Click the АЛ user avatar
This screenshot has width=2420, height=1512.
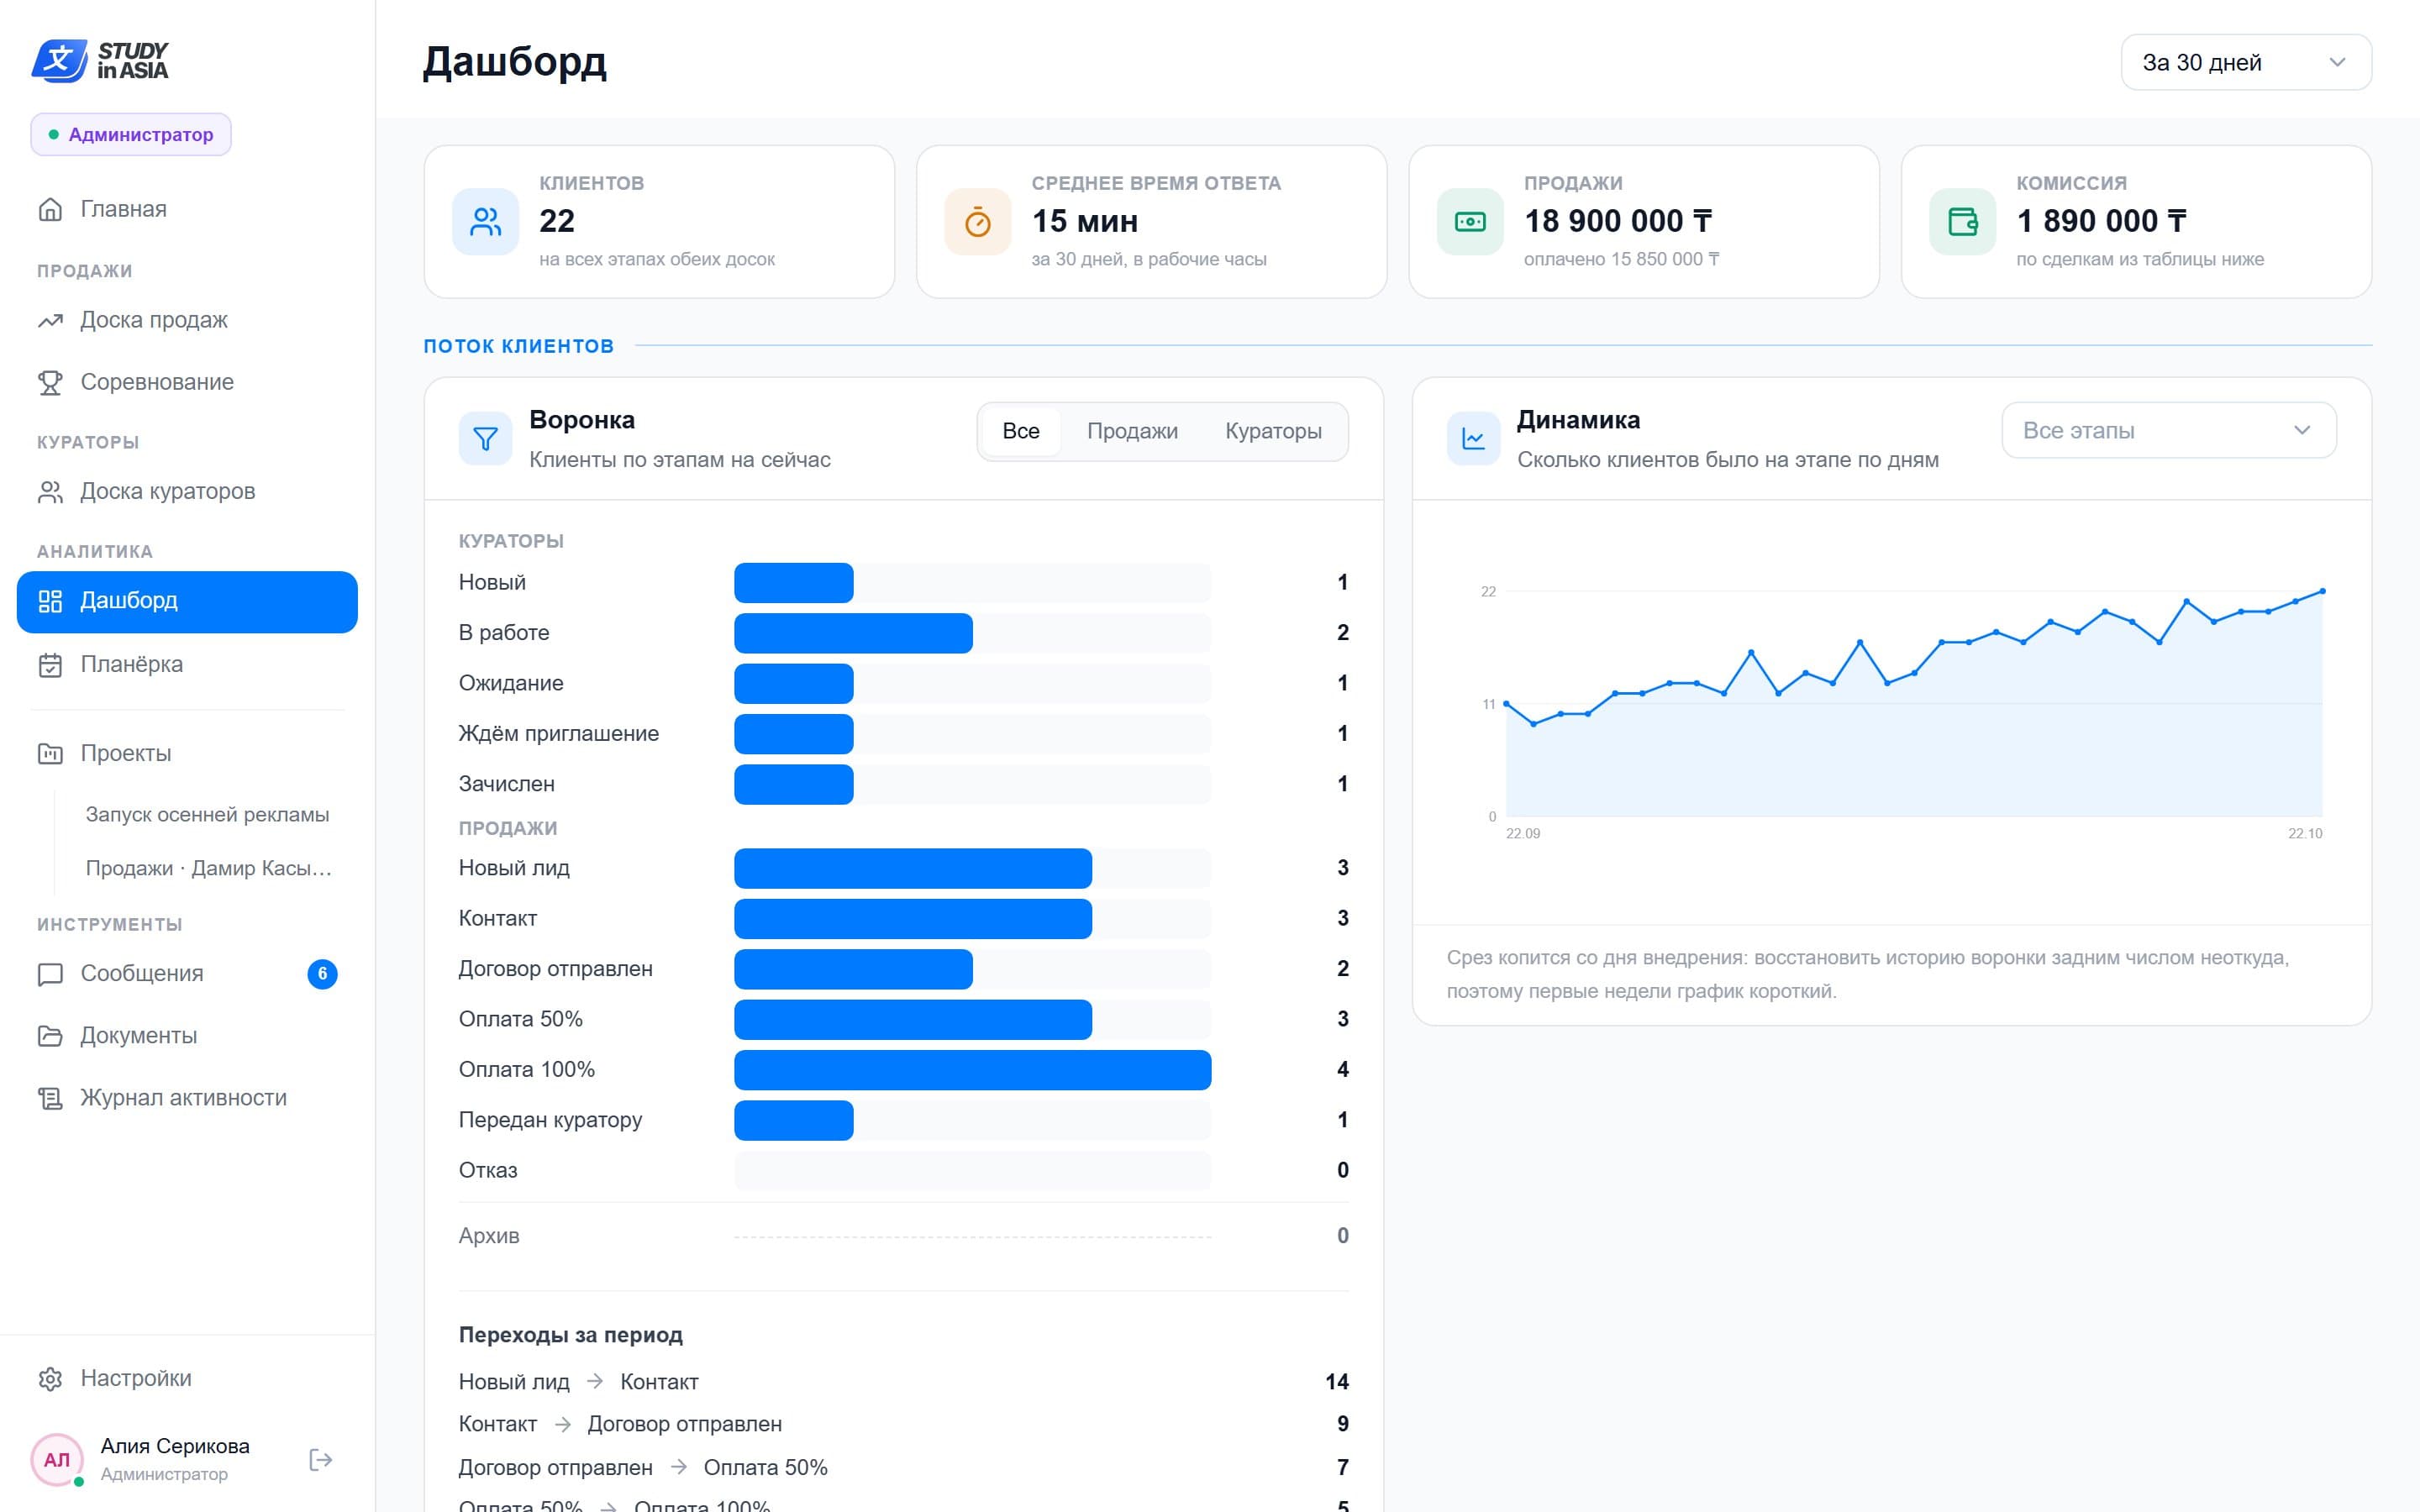coord(57,1460)
